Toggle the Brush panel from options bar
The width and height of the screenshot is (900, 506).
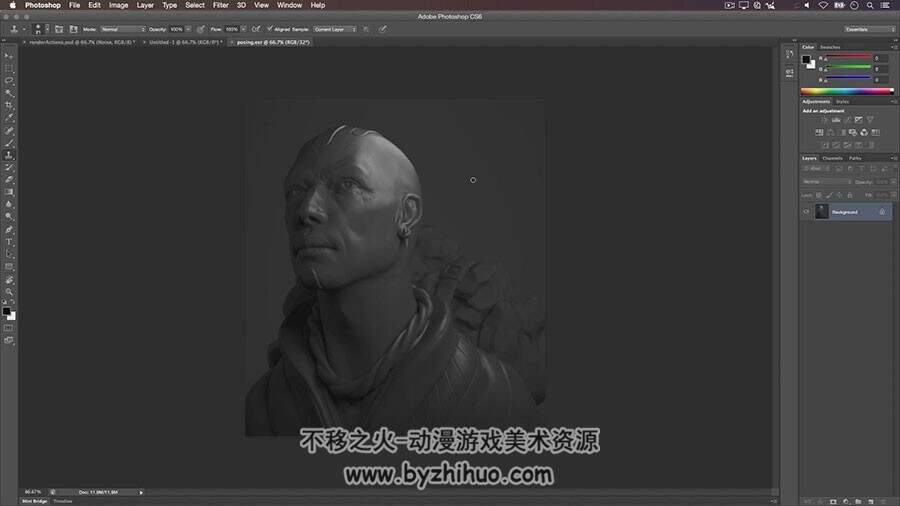(59, 29)
